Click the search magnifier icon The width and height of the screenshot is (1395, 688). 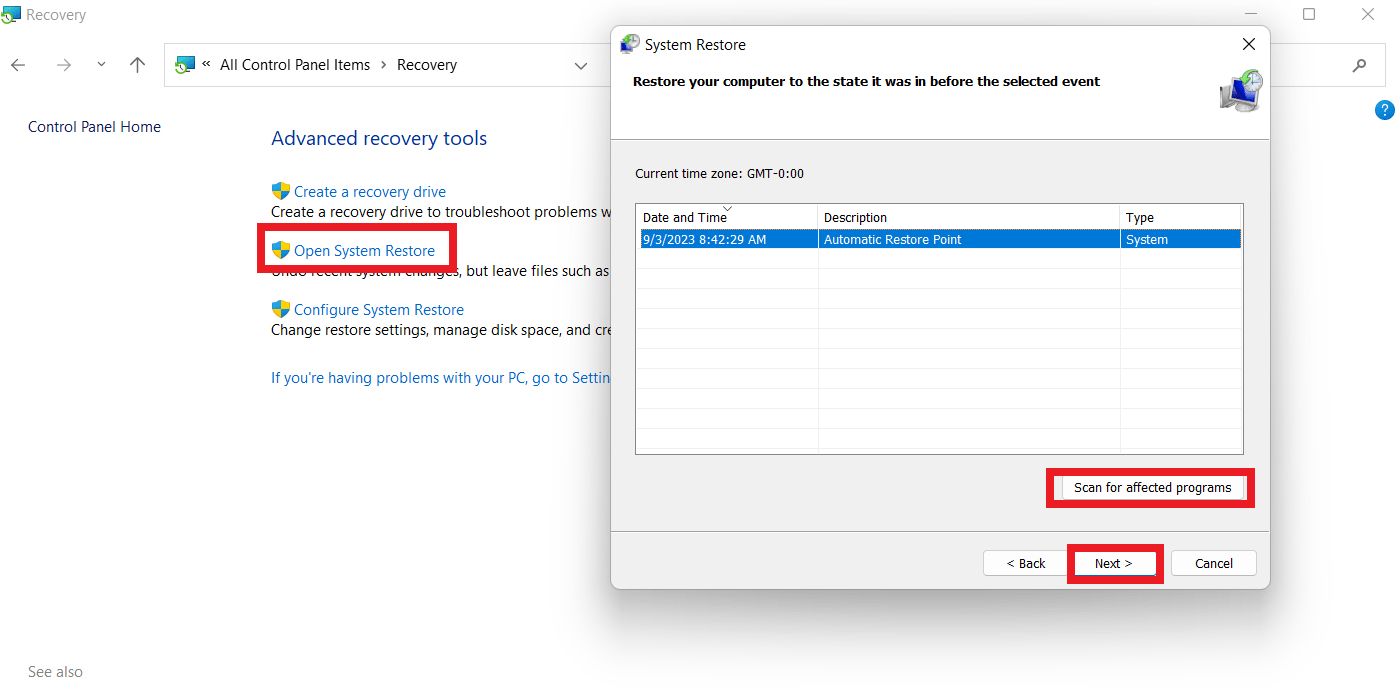point(1359,65)
